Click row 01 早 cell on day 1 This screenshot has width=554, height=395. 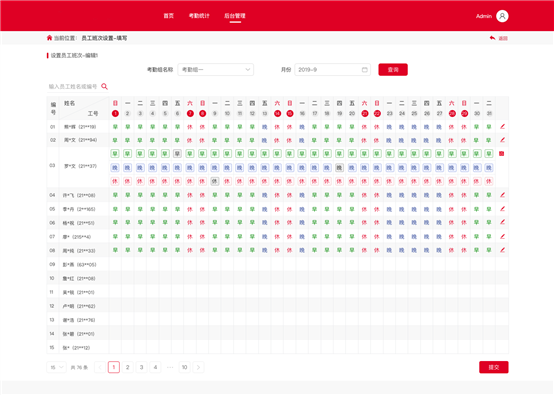(115, 126)
